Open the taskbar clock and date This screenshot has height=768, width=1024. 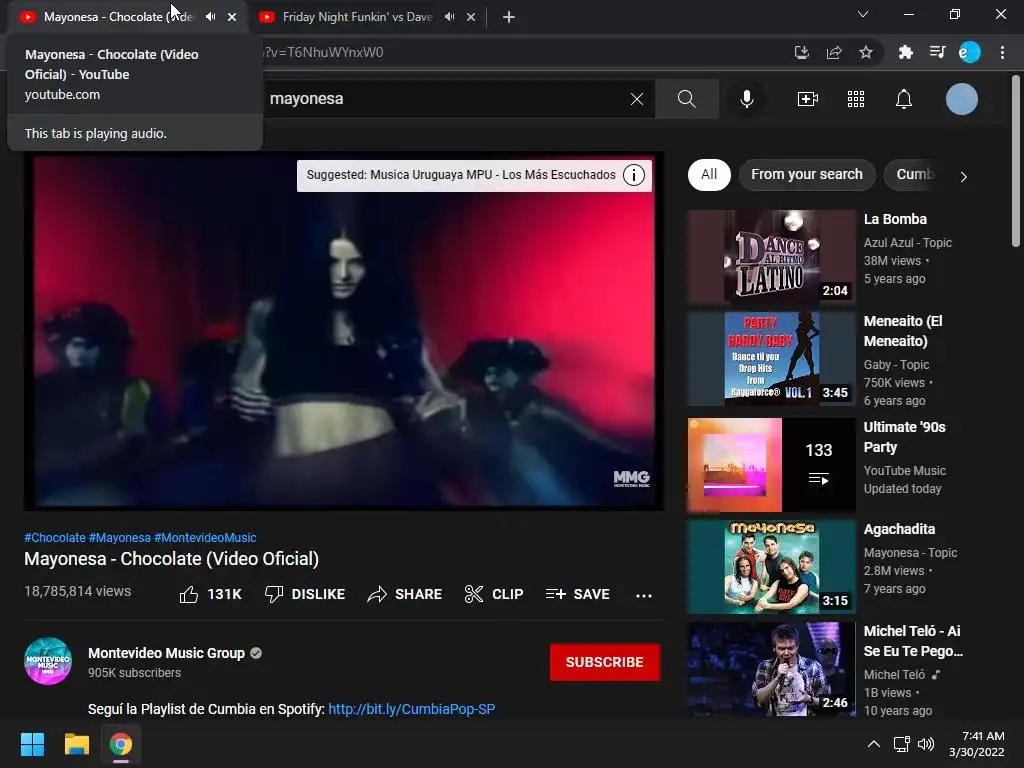(977, 744)
